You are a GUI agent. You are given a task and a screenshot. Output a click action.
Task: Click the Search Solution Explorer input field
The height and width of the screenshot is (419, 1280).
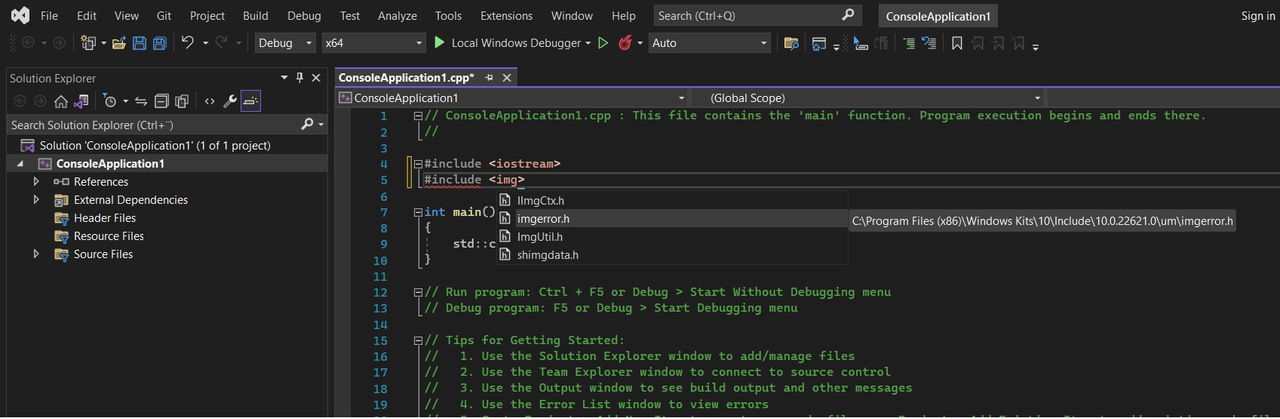152,125
